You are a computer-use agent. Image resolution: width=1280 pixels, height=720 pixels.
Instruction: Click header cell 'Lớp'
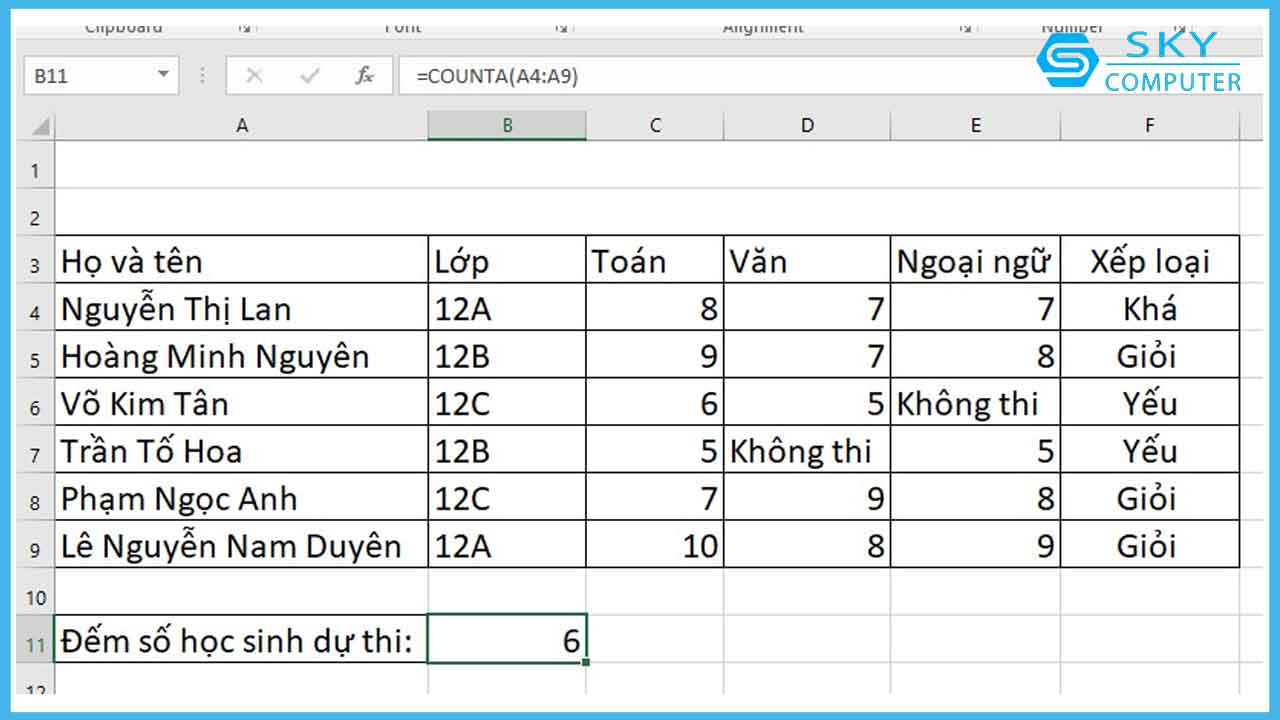[x=507, y=260]
